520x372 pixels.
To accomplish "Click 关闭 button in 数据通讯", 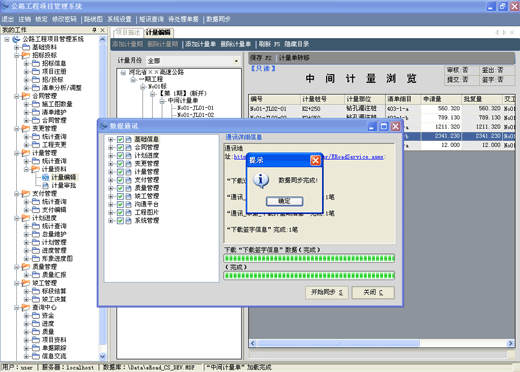I will point(373,292).
